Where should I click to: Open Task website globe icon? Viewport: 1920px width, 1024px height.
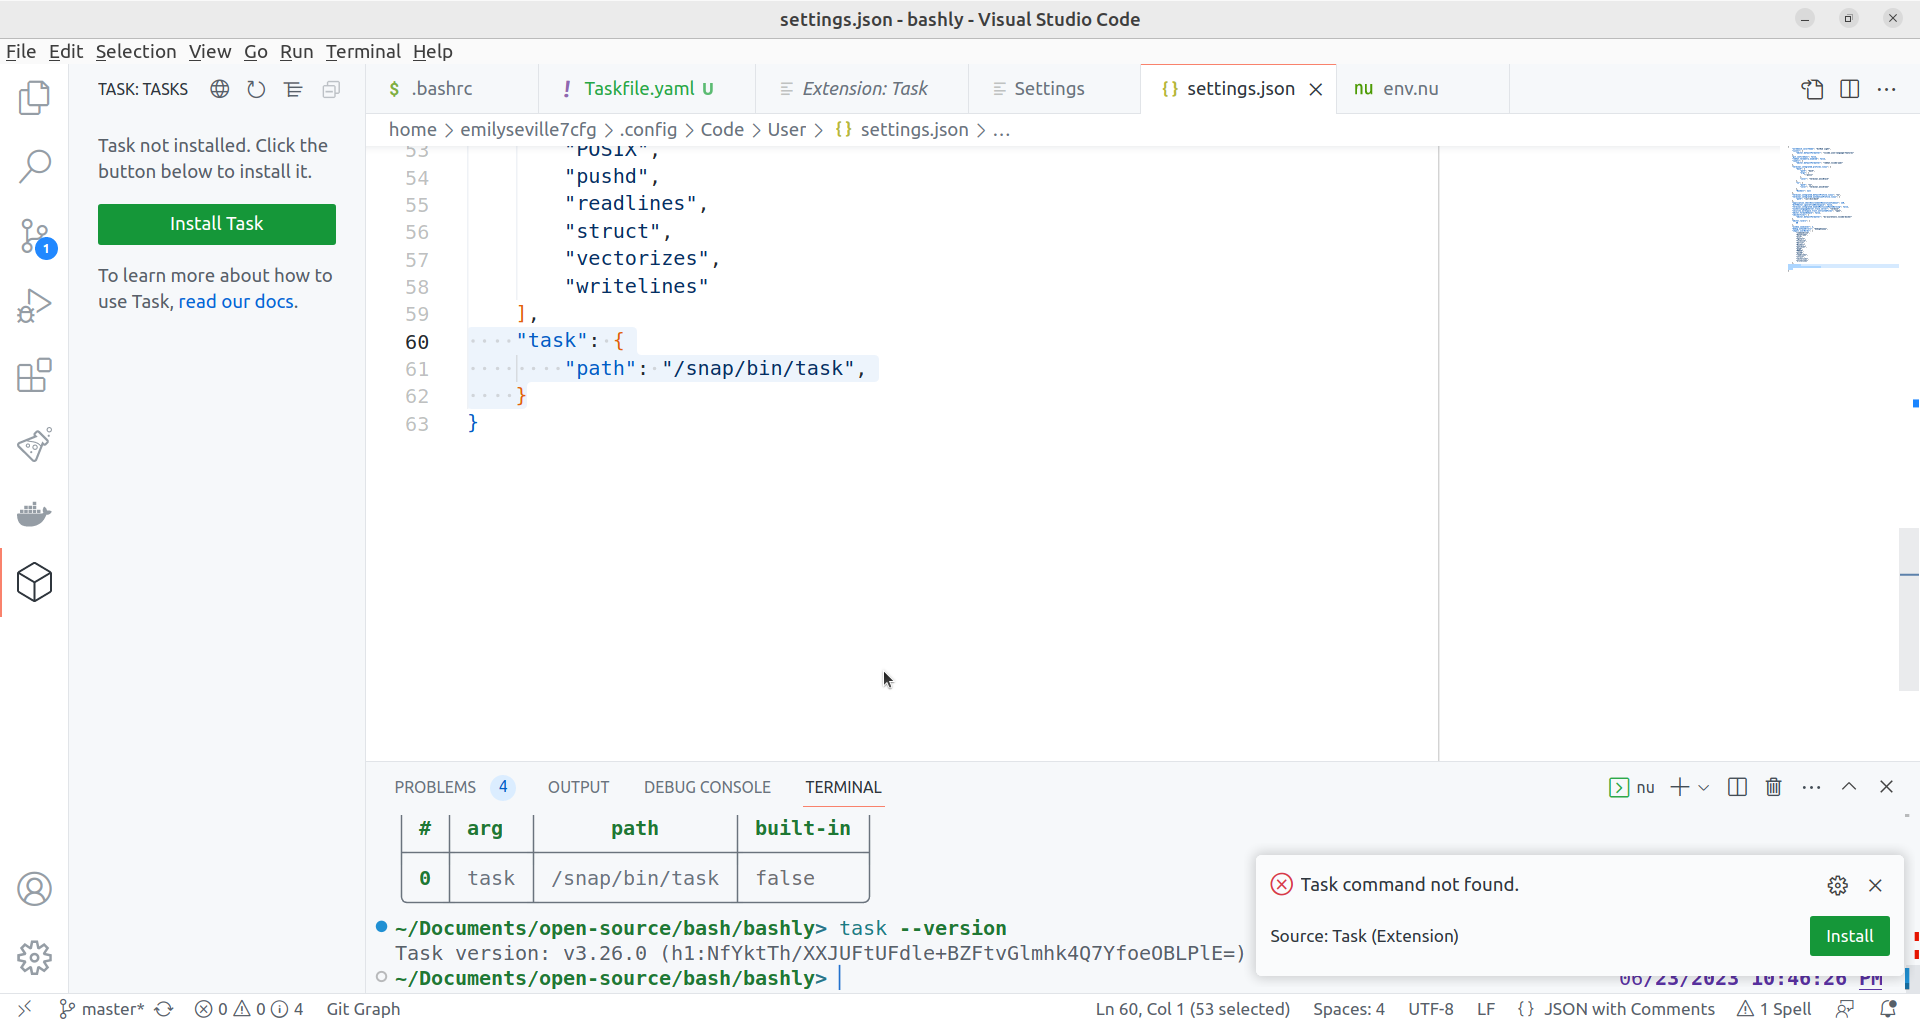220,89
